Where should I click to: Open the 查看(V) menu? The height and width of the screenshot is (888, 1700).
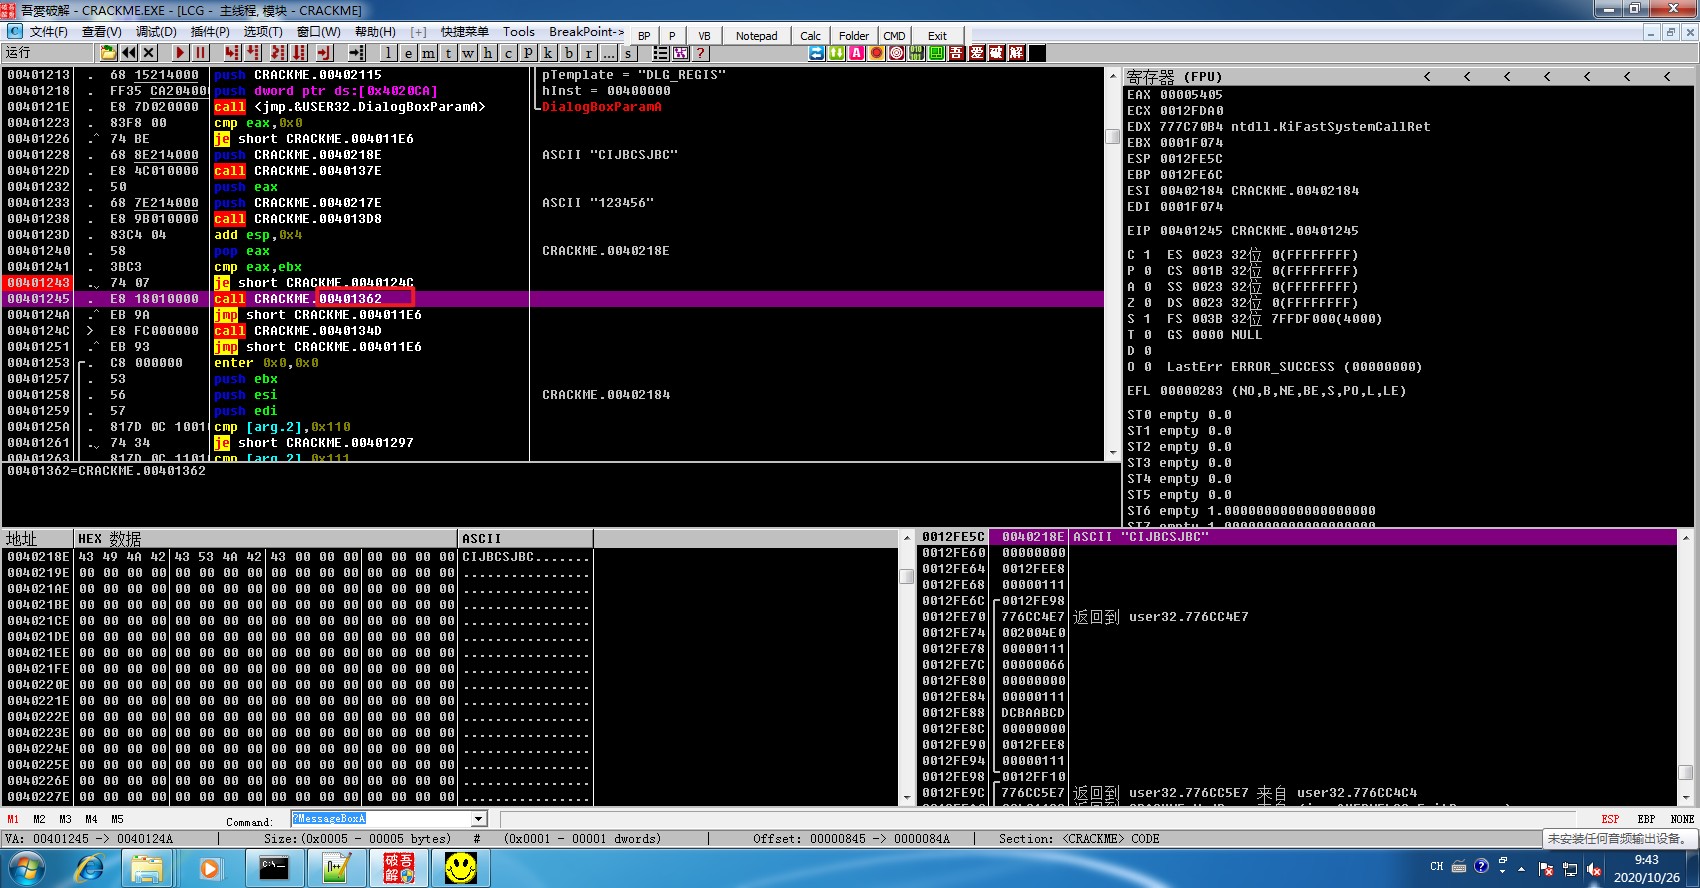point(101,32)
